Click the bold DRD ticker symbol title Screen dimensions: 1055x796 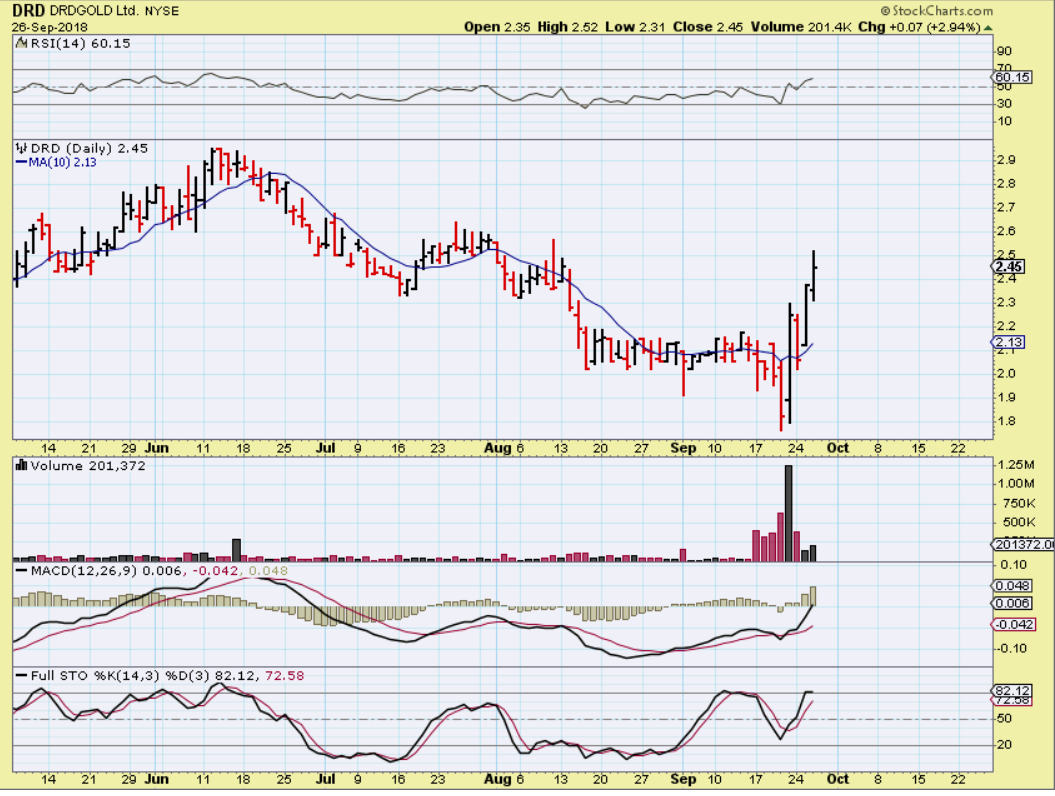coord(28,9)
